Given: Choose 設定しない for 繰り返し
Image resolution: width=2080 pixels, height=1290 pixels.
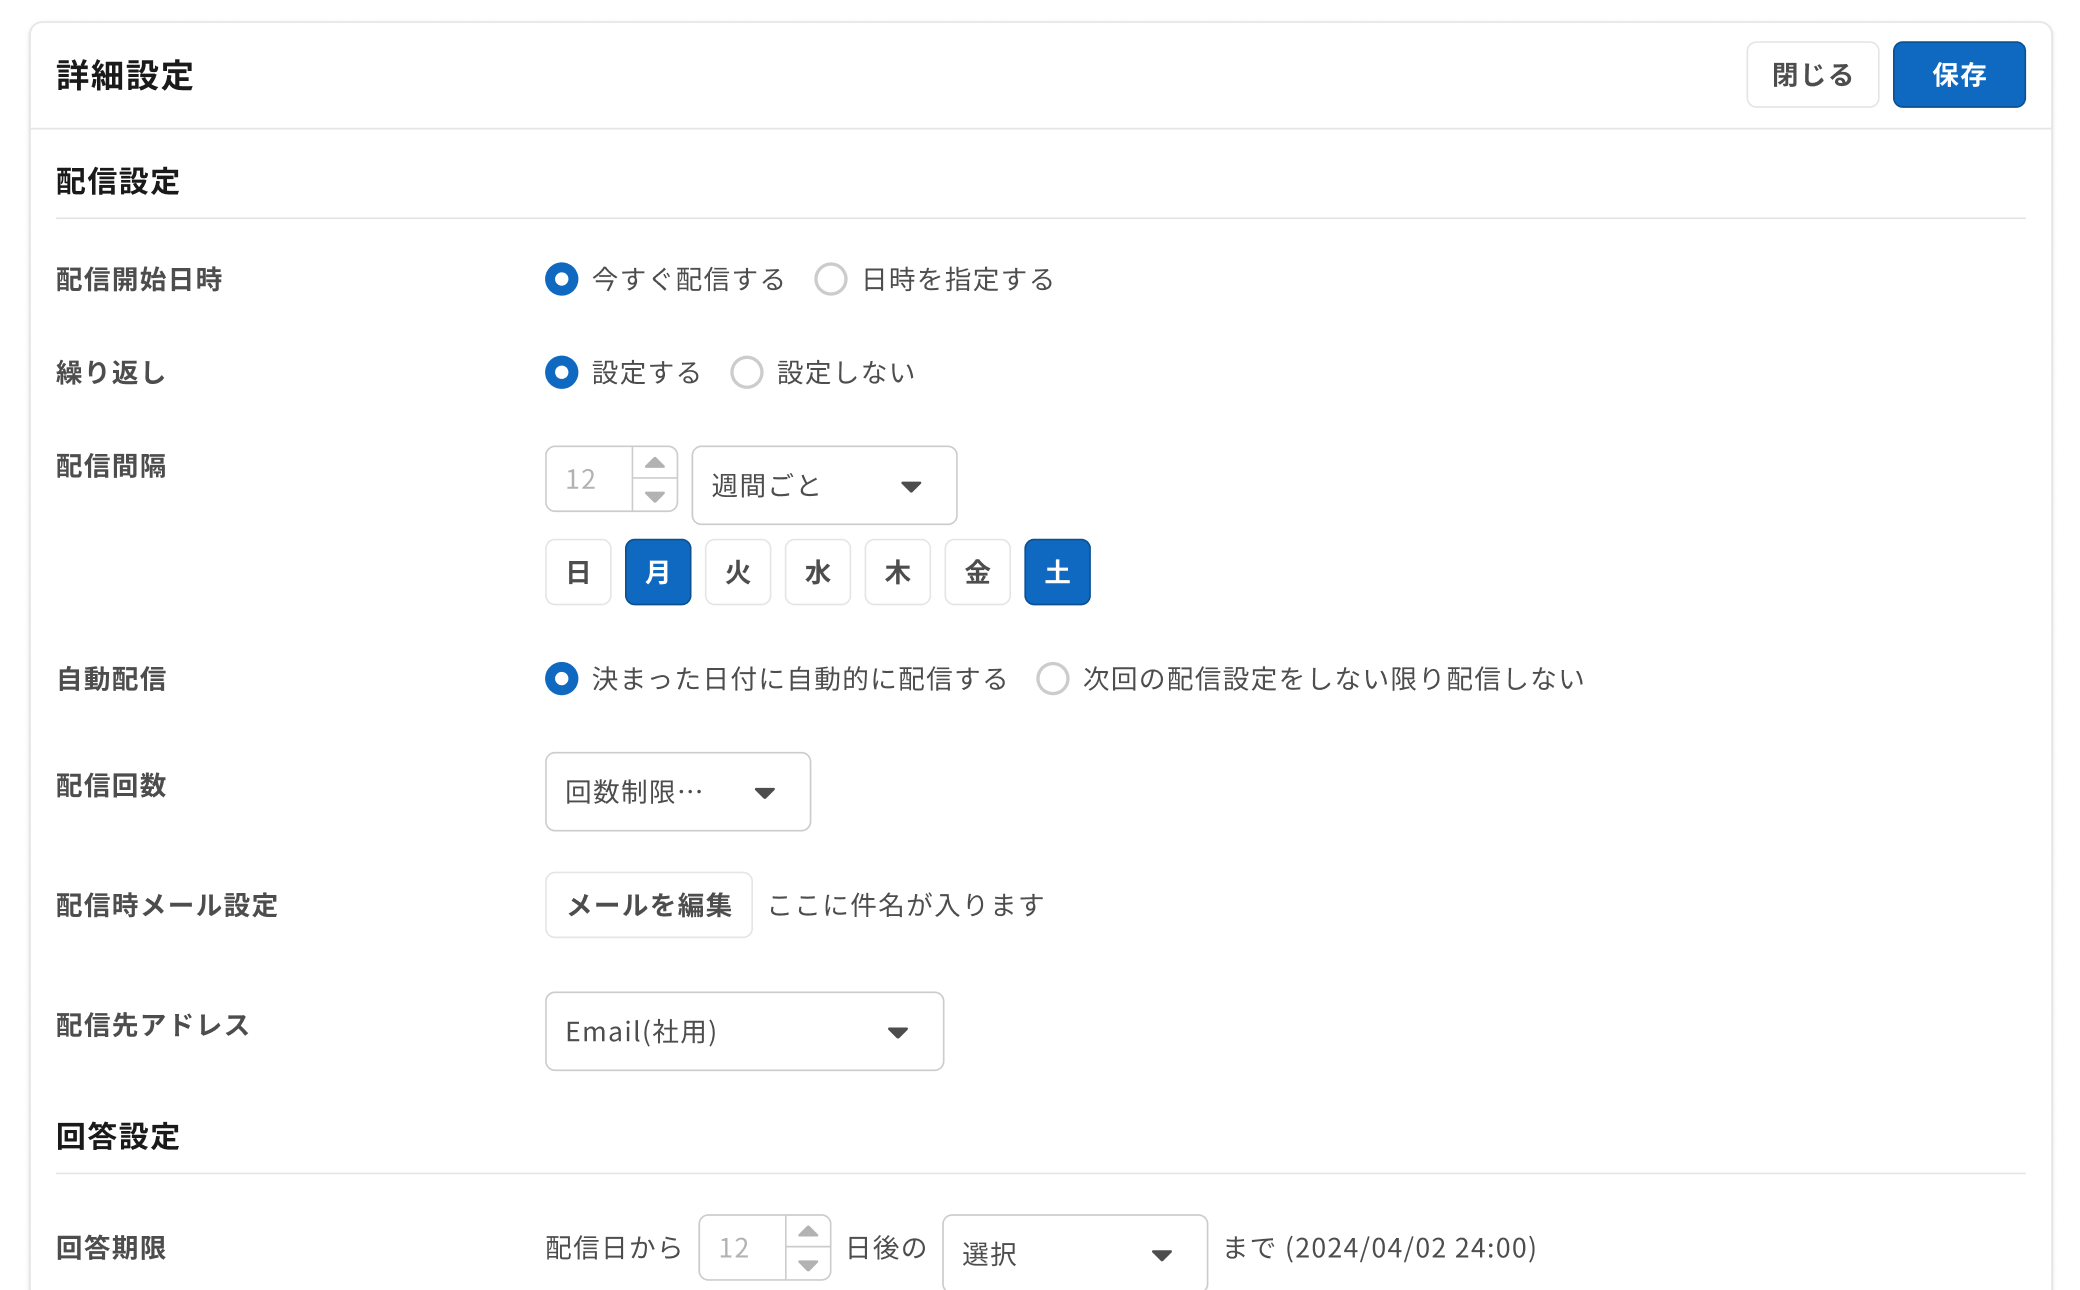Looking at the screenshot, I should point(747,372).
